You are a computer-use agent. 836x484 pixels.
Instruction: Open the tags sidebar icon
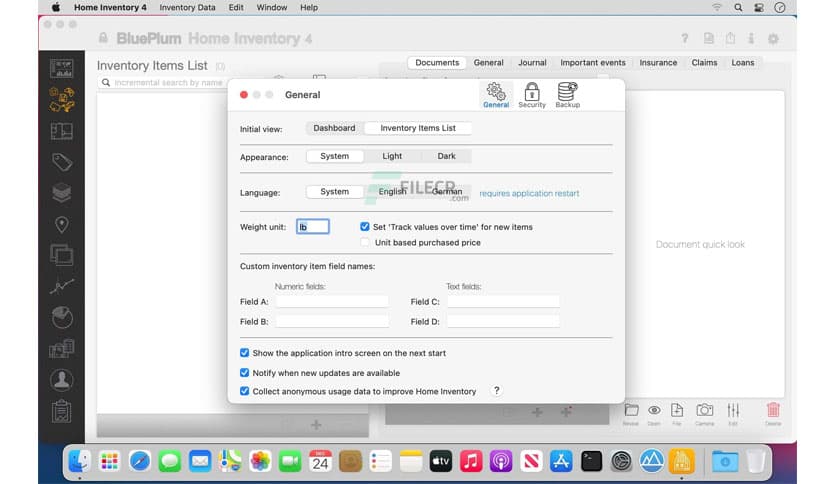click(x=62, y=162)
